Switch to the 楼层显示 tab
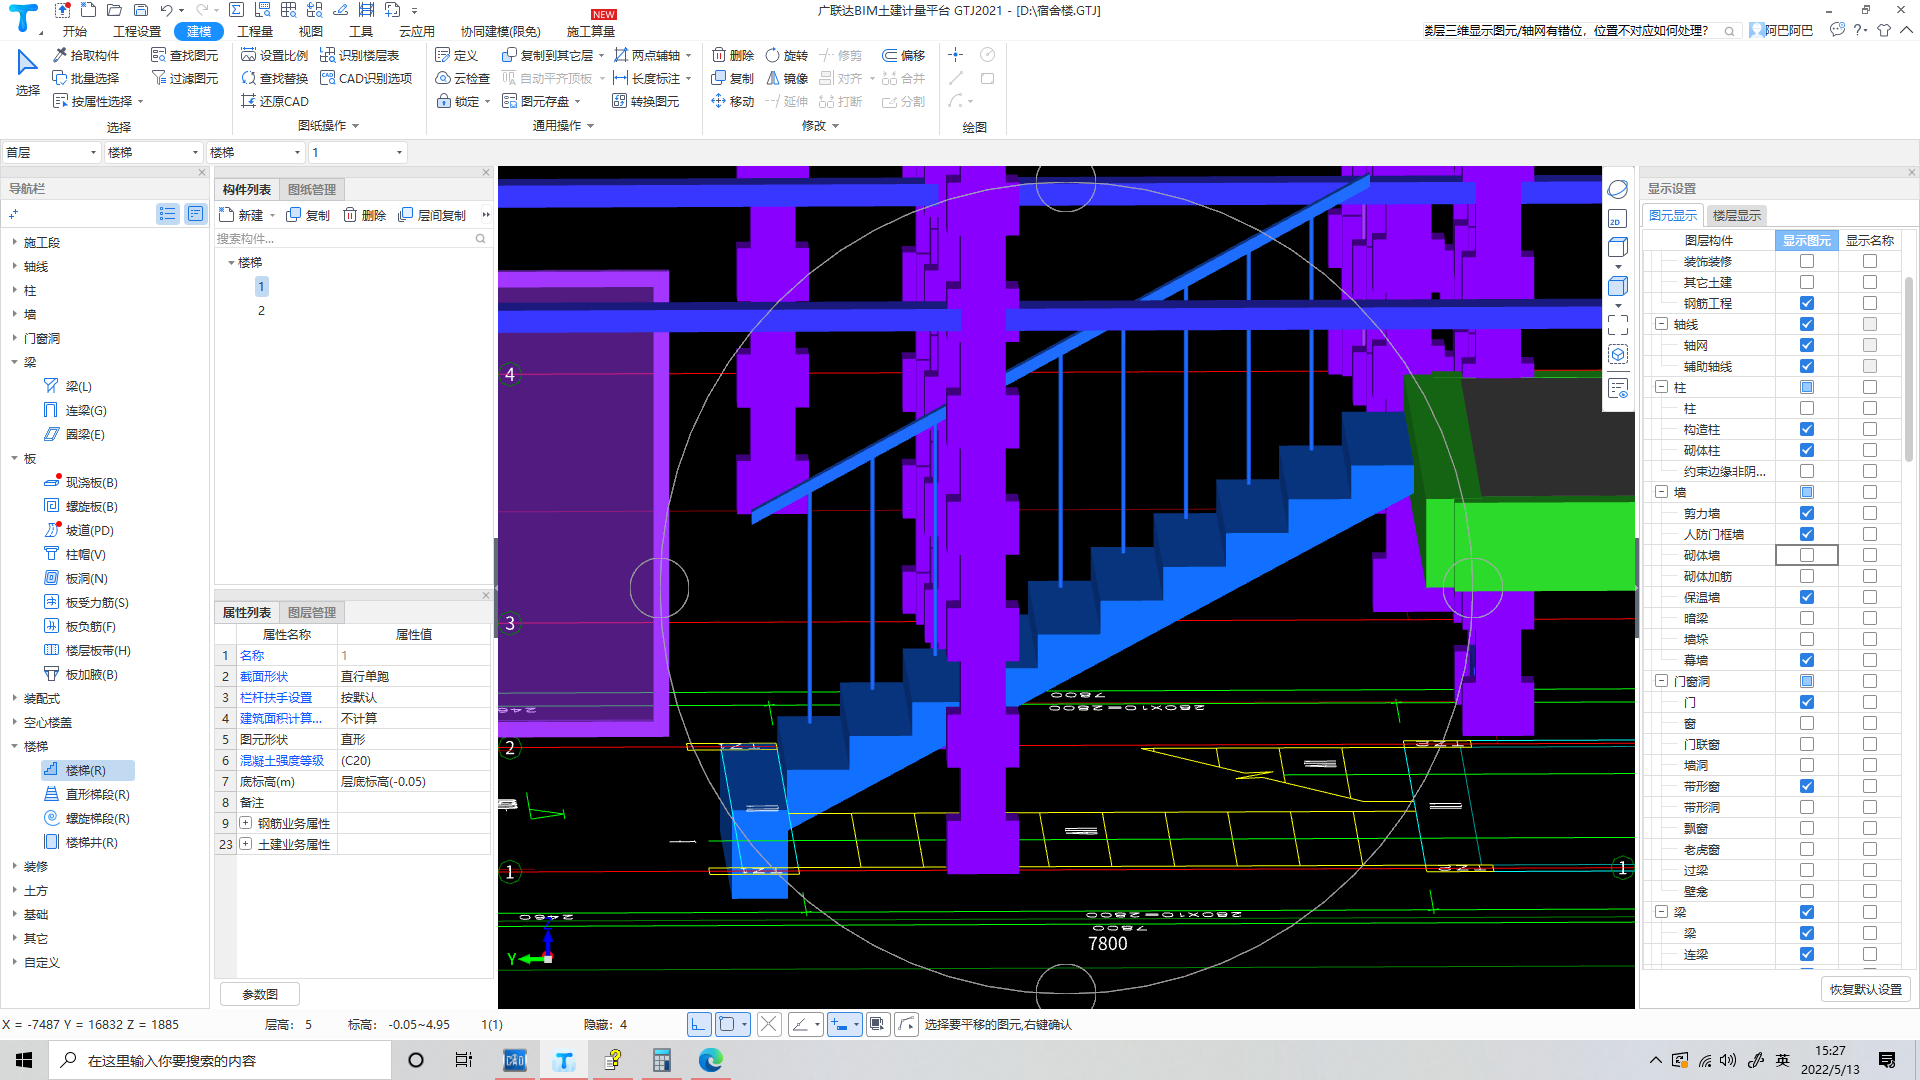Image resolution: width=1920 pixels, height=1080 pixels. coord(1736,215)
